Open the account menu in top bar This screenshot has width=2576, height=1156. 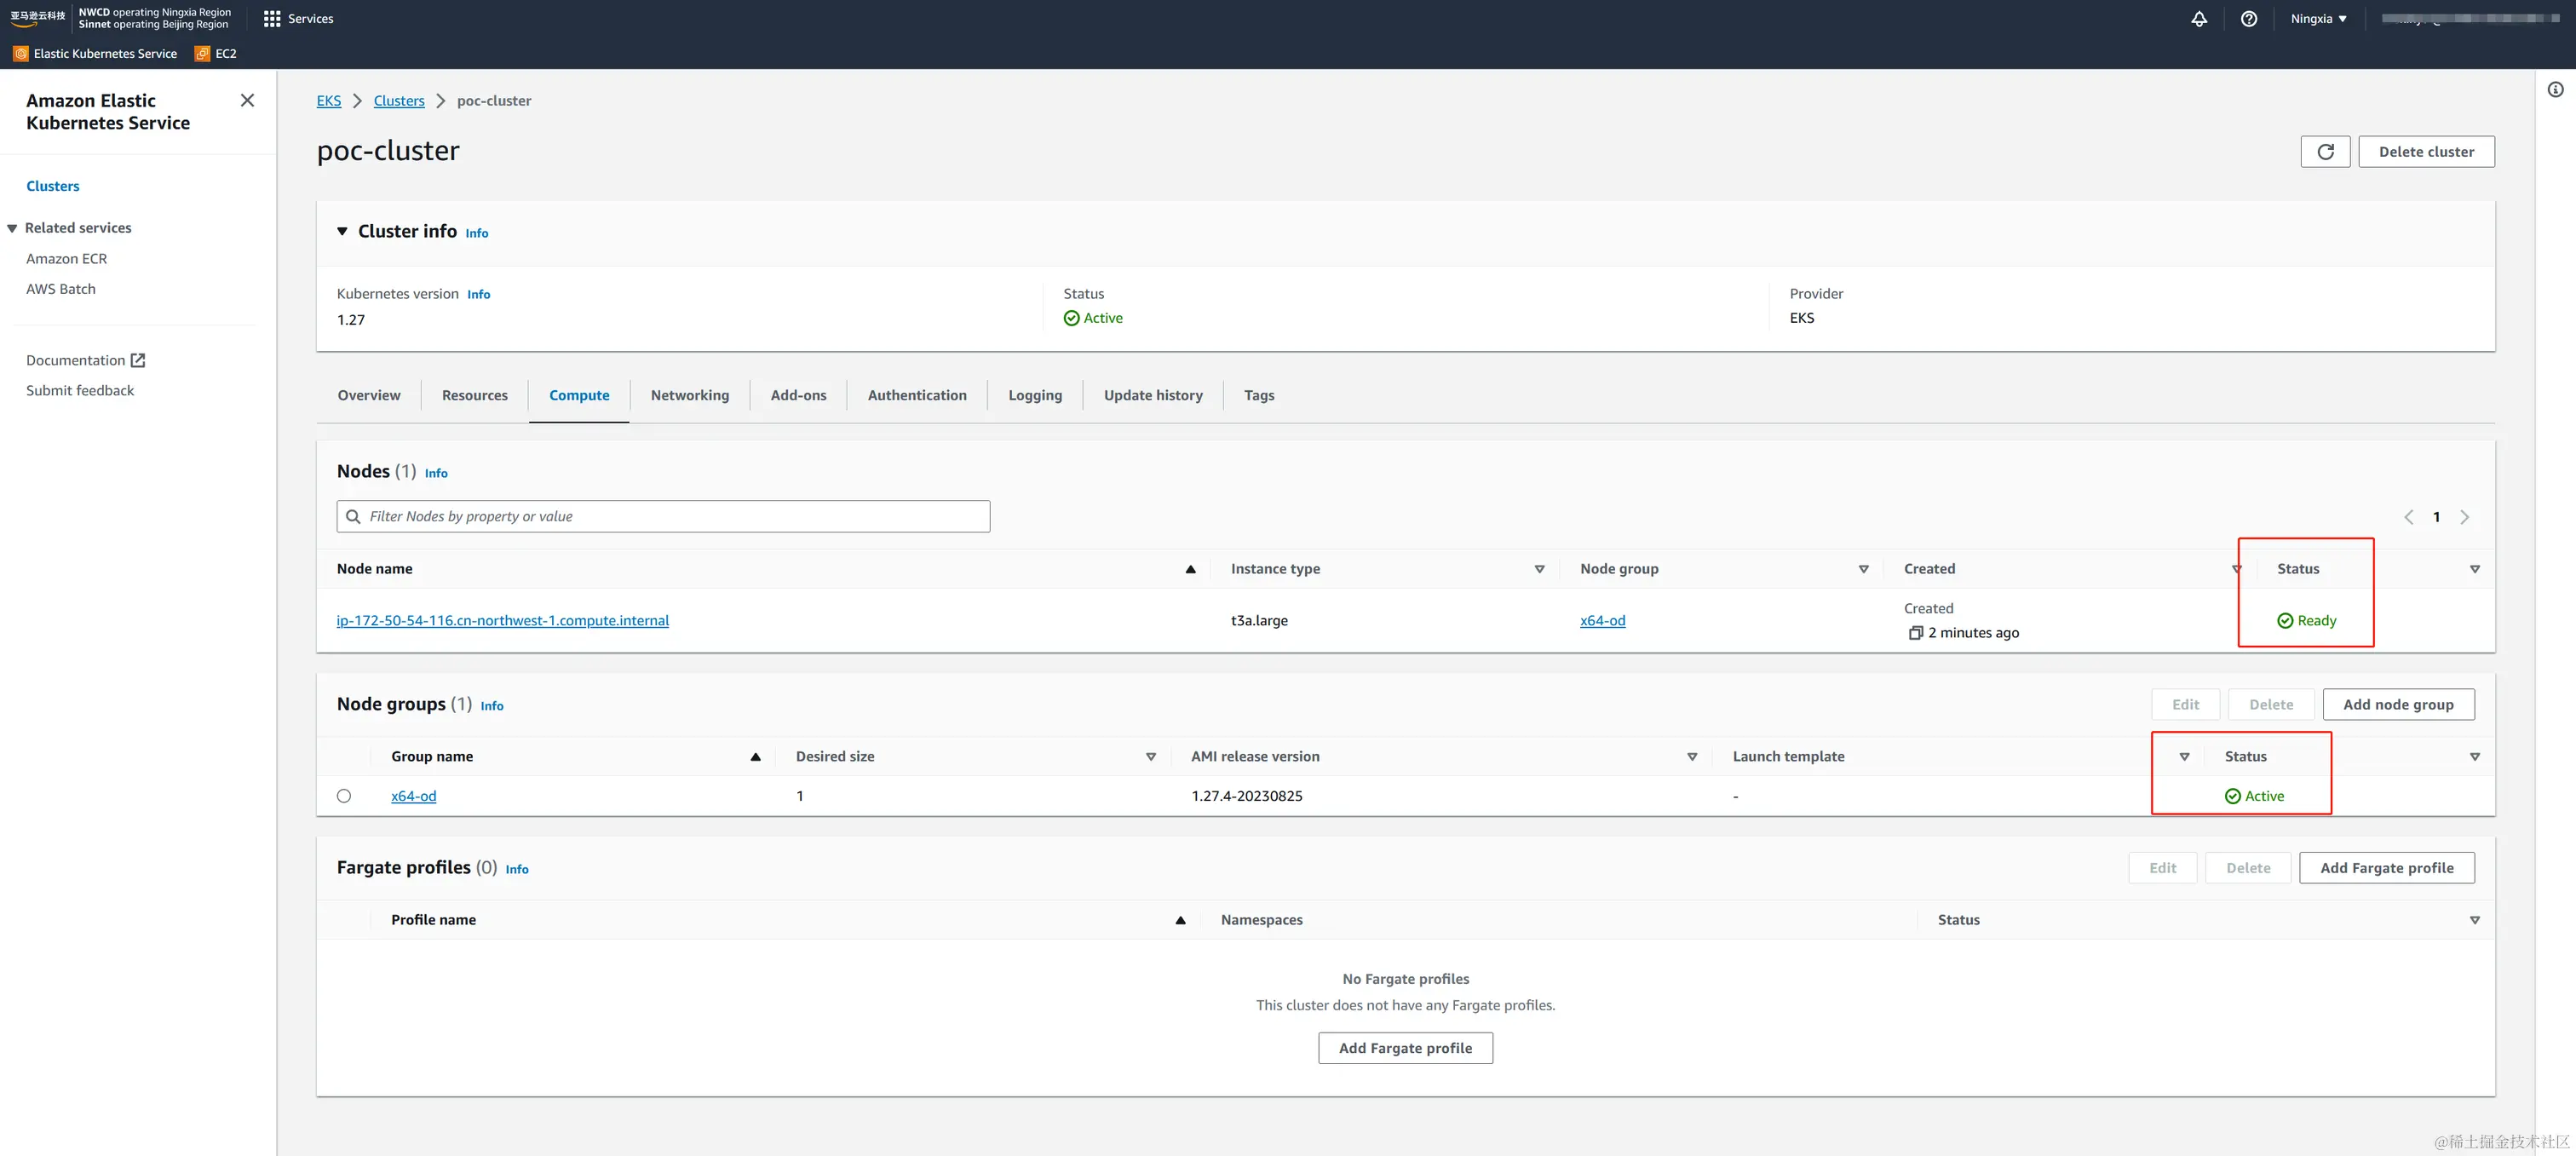(x=2470, y=18)
